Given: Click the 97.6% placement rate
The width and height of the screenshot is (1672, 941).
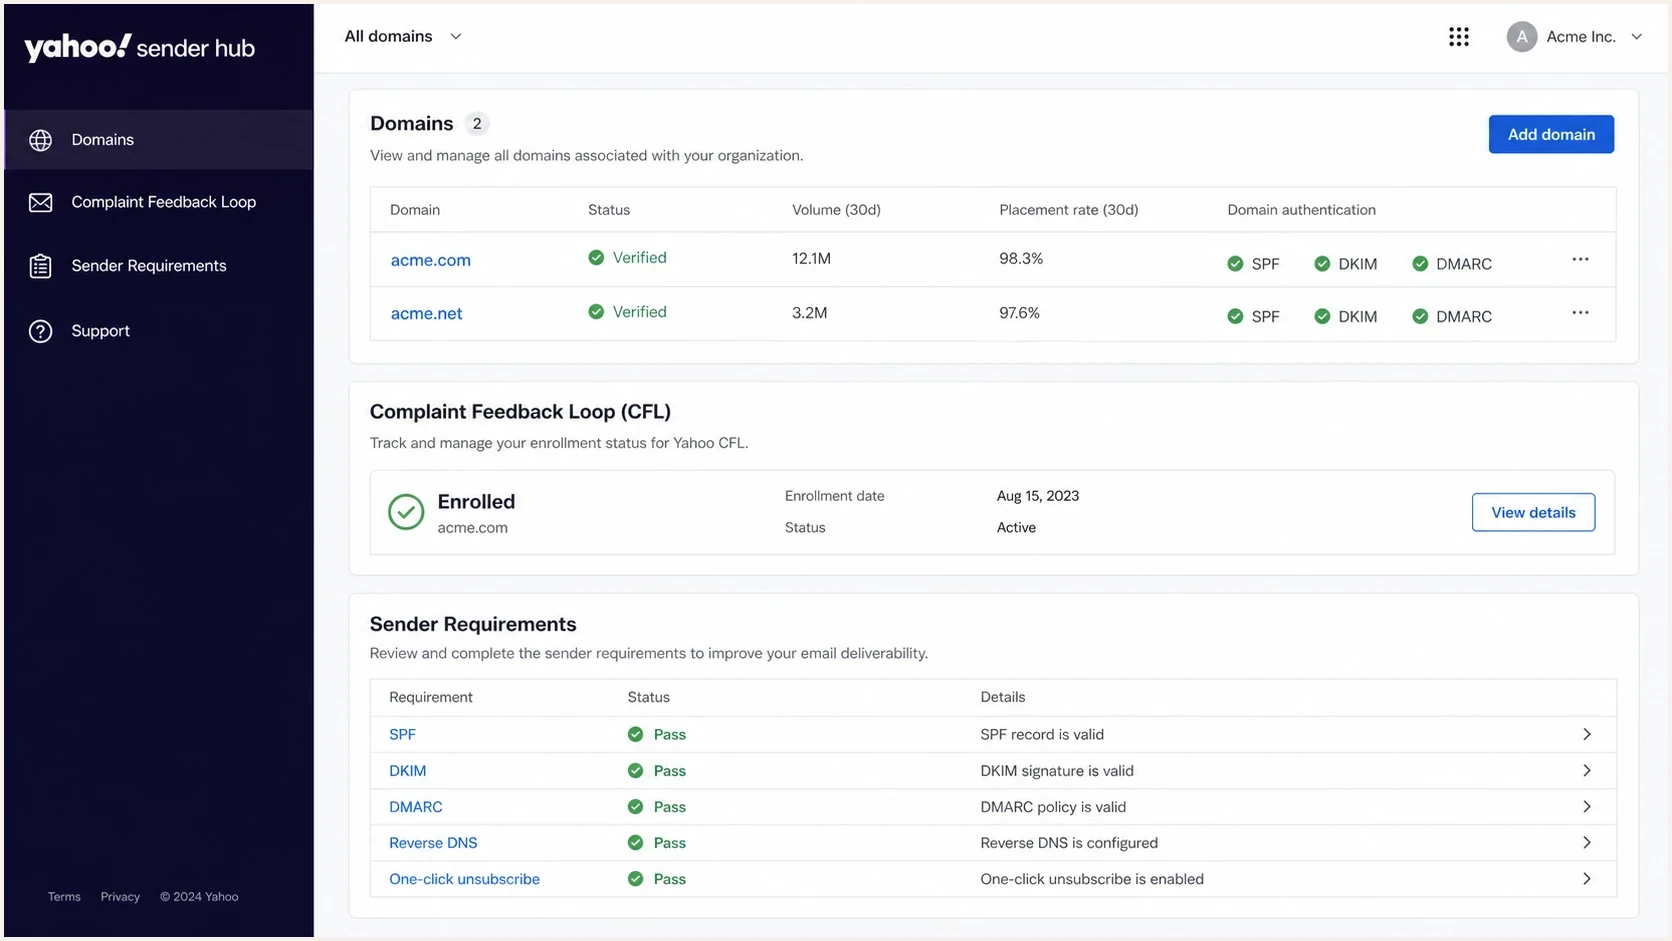Looking at the screenshot, I should (1019, 313).
